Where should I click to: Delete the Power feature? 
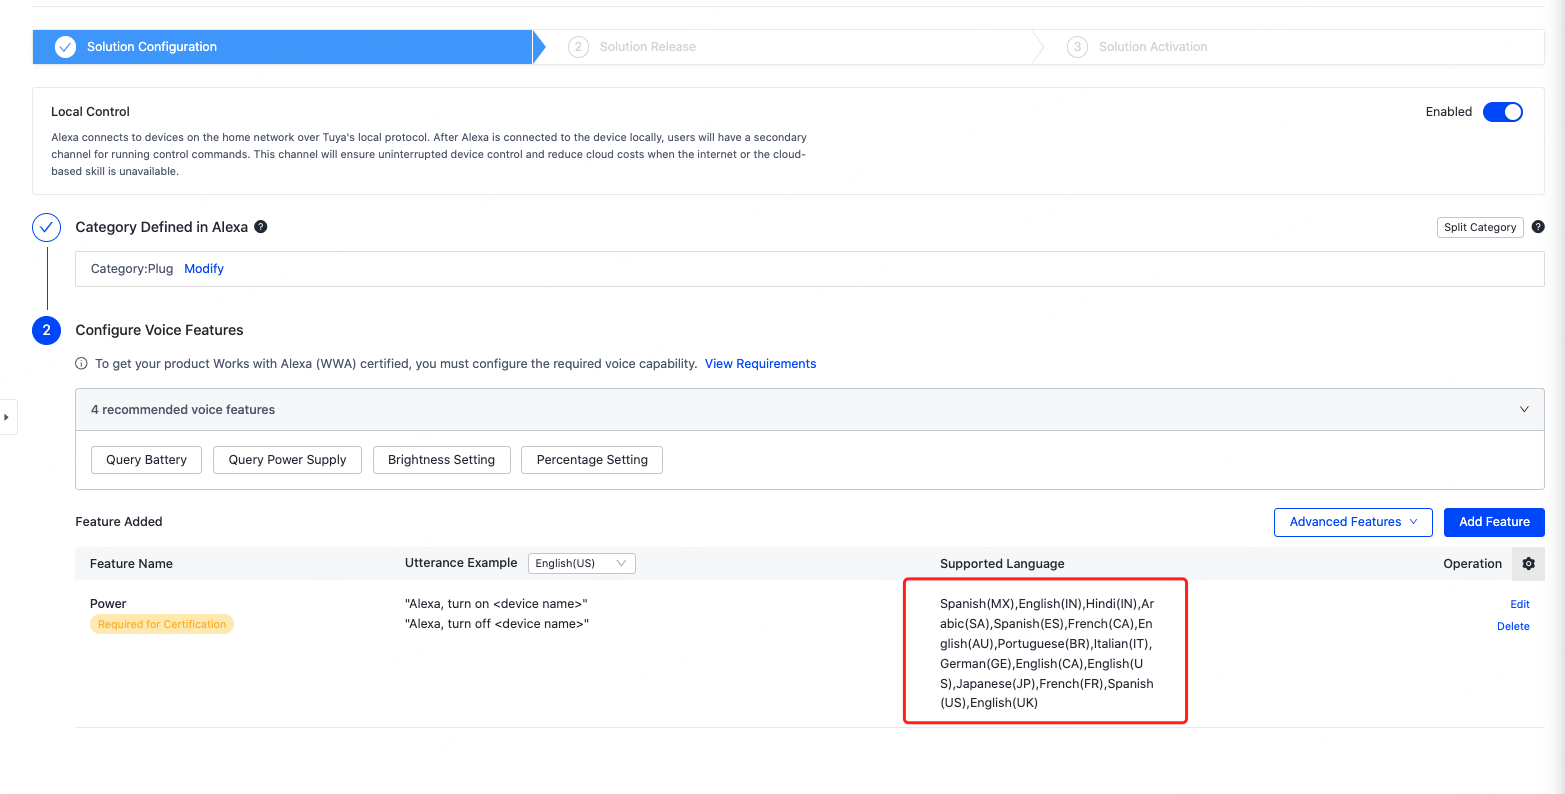(1513, 626)
